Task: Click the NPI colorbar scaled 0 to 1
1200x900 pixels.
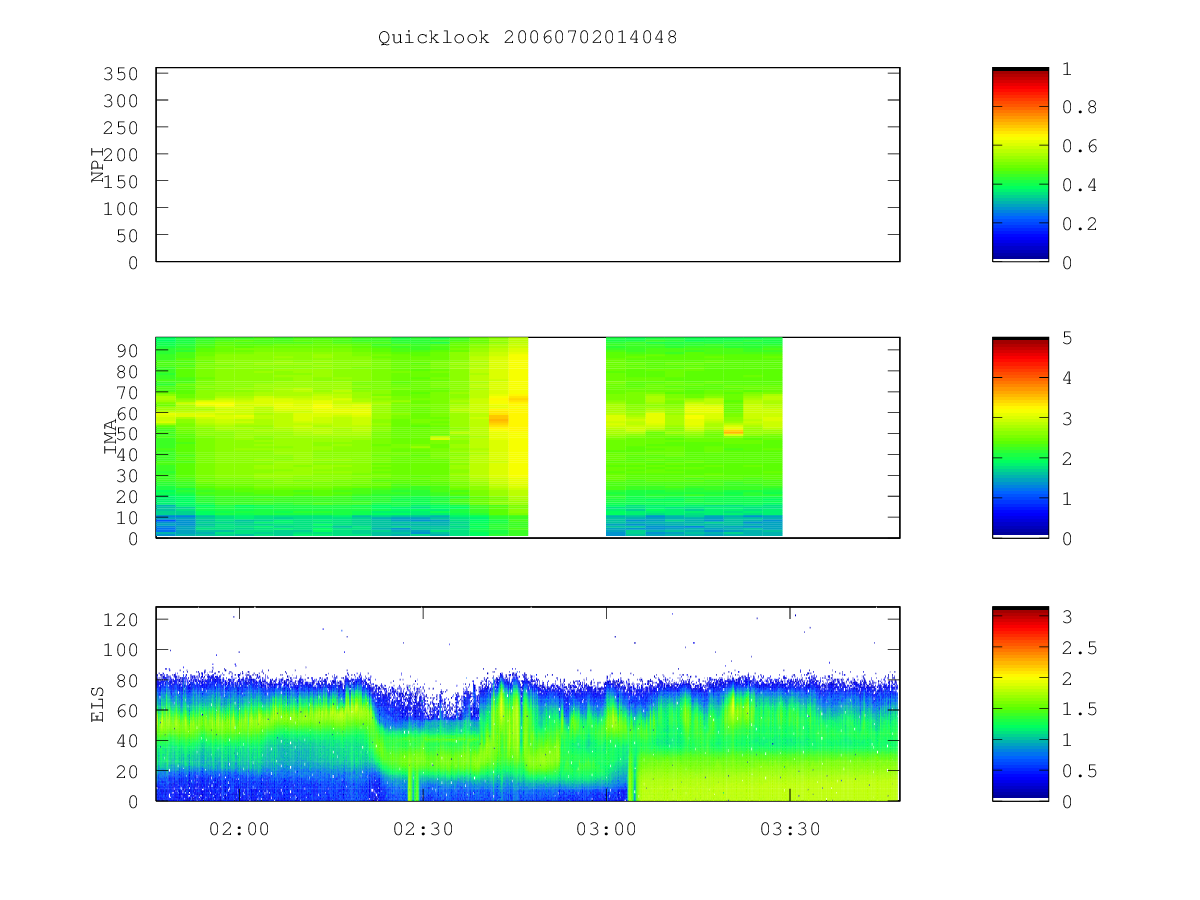Action: click(1020, 165)
